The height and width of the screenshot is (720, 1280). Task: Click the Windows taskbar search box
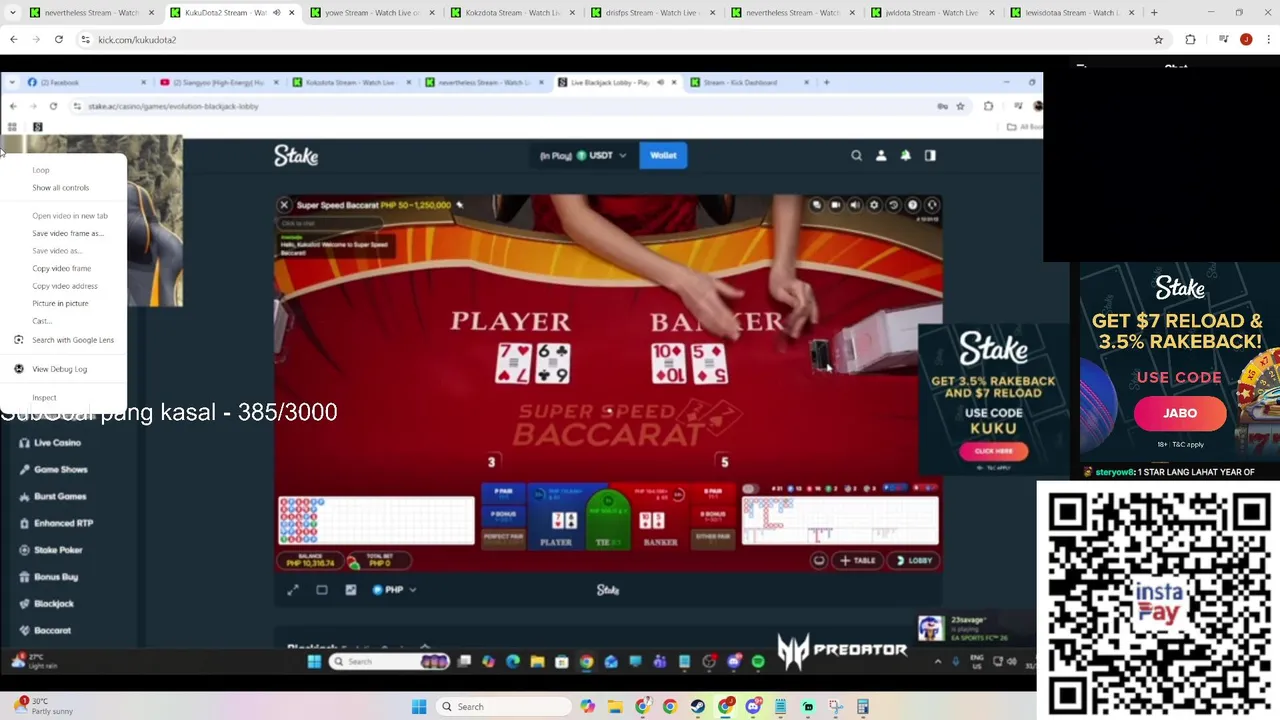click(x=505, y=707)
